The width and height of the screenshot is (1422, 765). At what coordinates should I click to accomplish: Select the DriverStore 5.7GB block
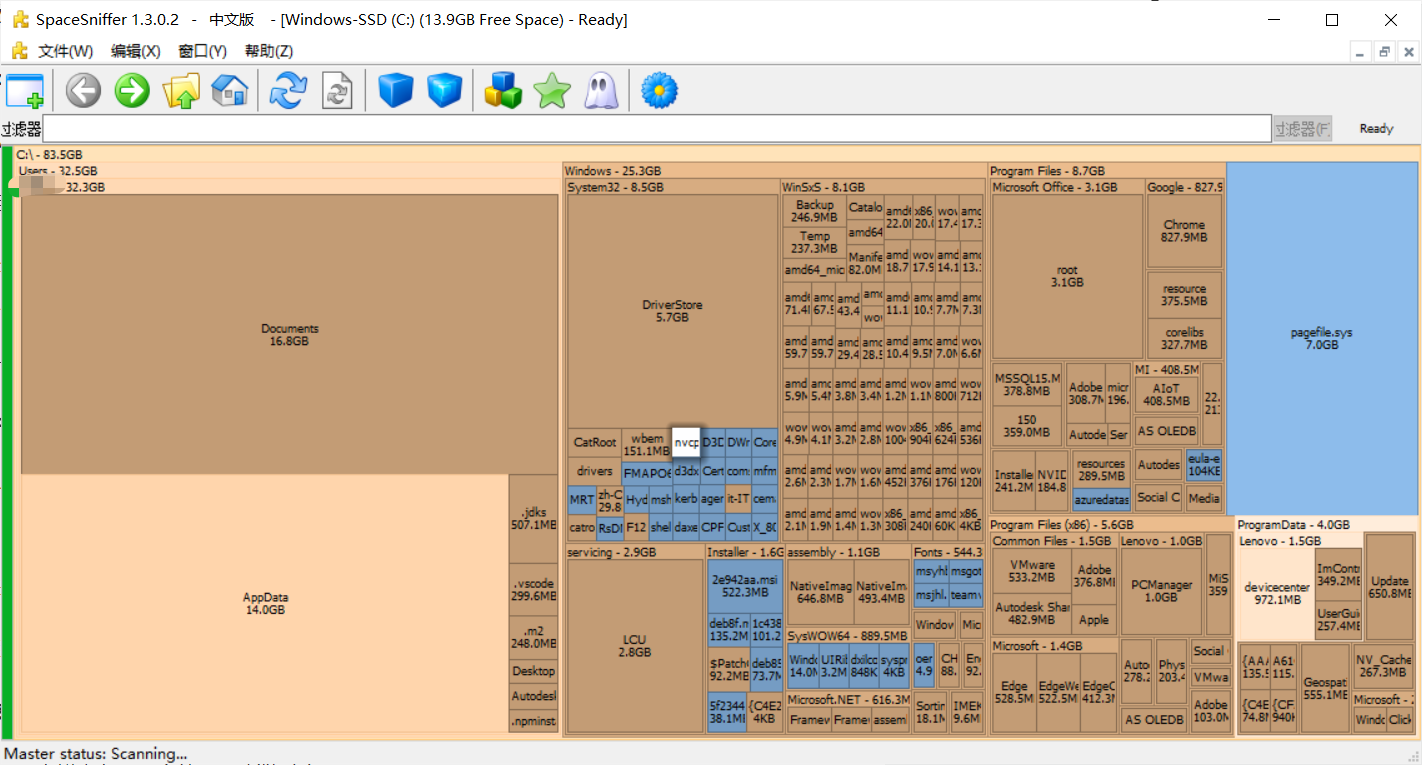click(672, 311)
